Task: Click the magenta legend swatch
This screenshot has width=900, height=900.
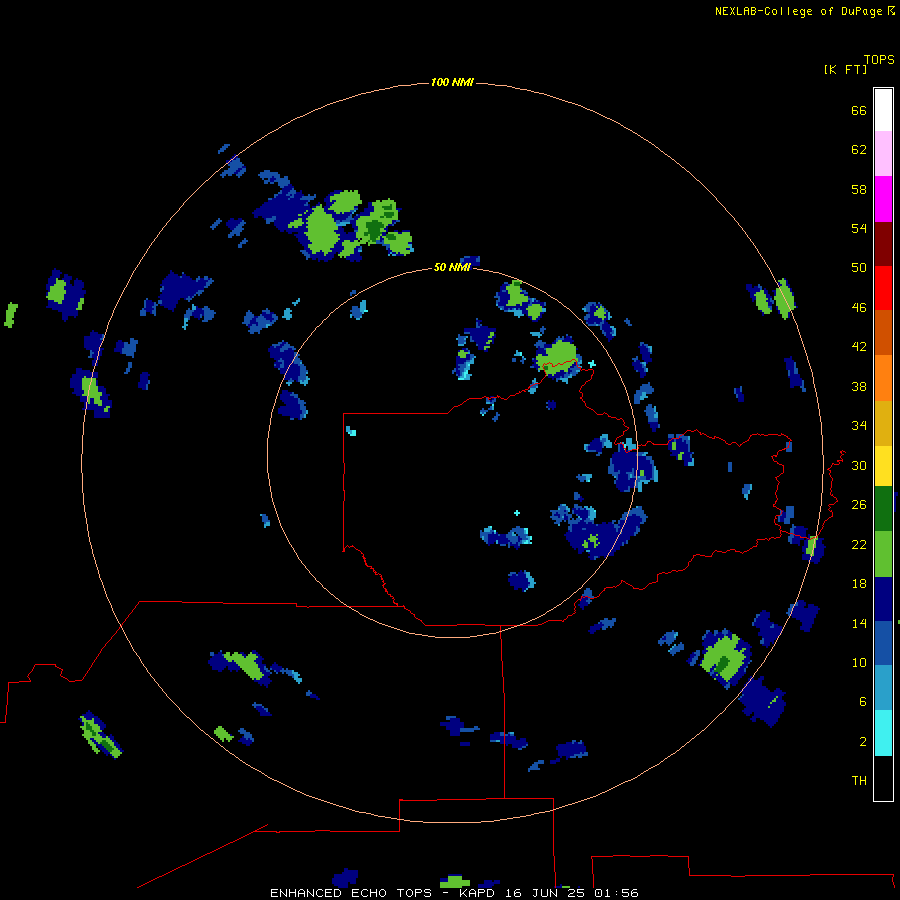Action: click(883, 199)
